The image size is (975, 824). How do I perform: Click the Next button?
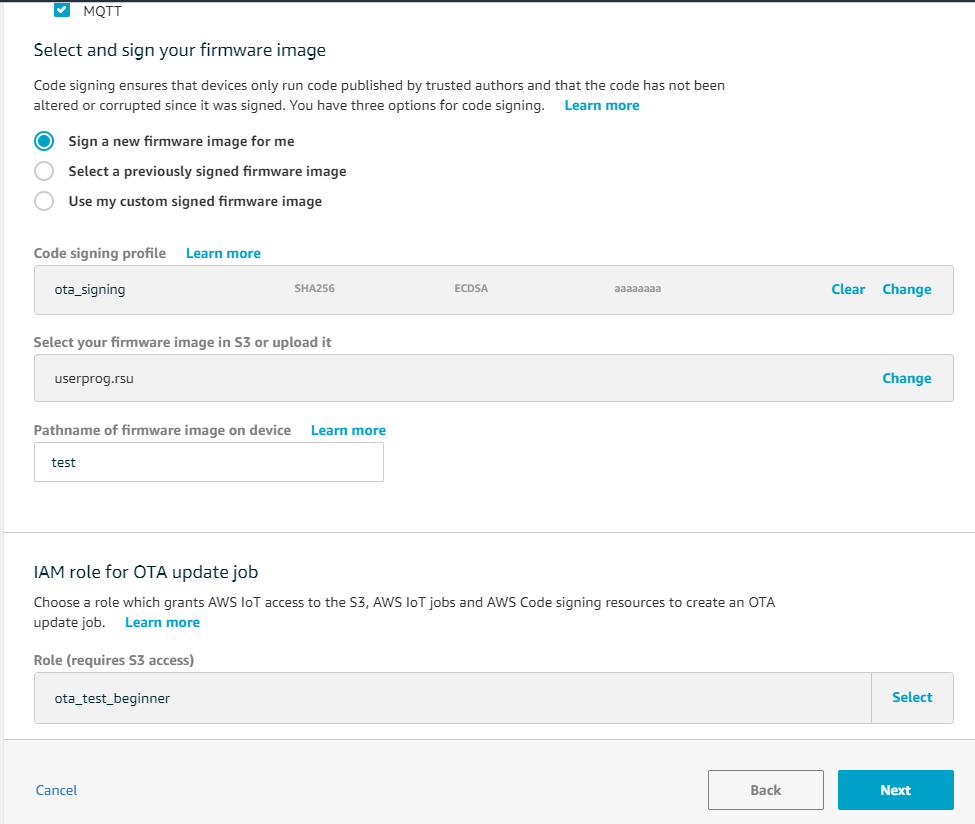[x=895, y=790]
